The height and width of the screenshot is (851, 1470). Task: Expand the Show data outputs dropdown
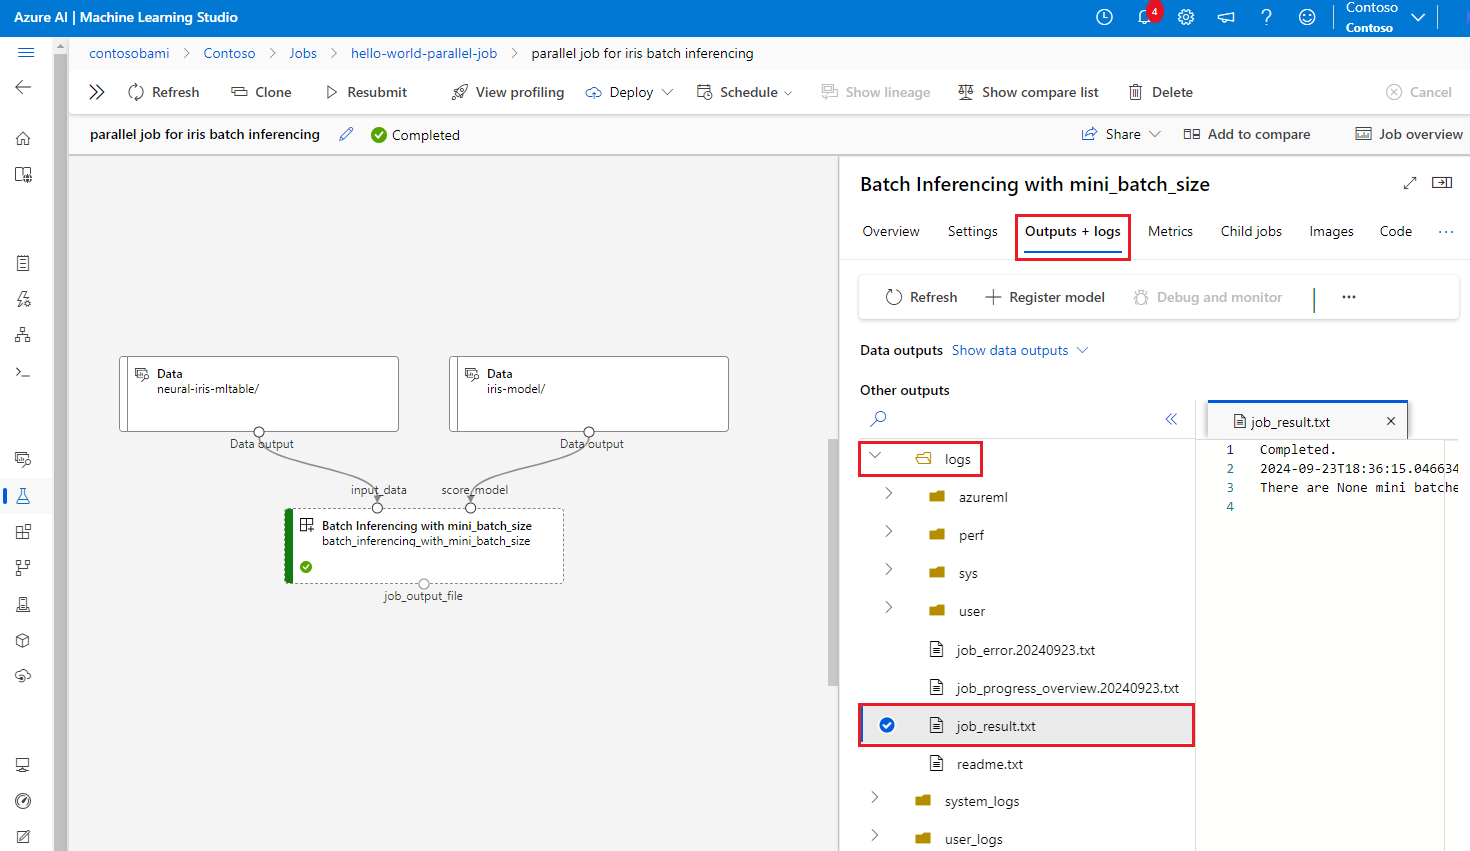click(1020, 350)
